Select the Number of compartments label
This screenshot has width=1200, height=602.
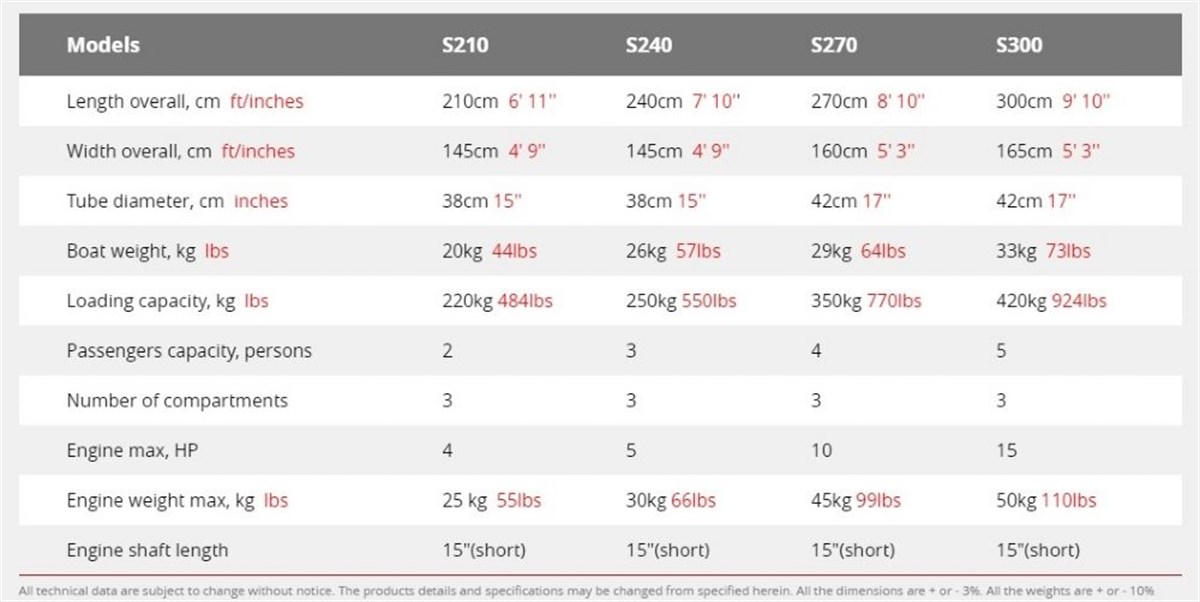click(177, 401)
